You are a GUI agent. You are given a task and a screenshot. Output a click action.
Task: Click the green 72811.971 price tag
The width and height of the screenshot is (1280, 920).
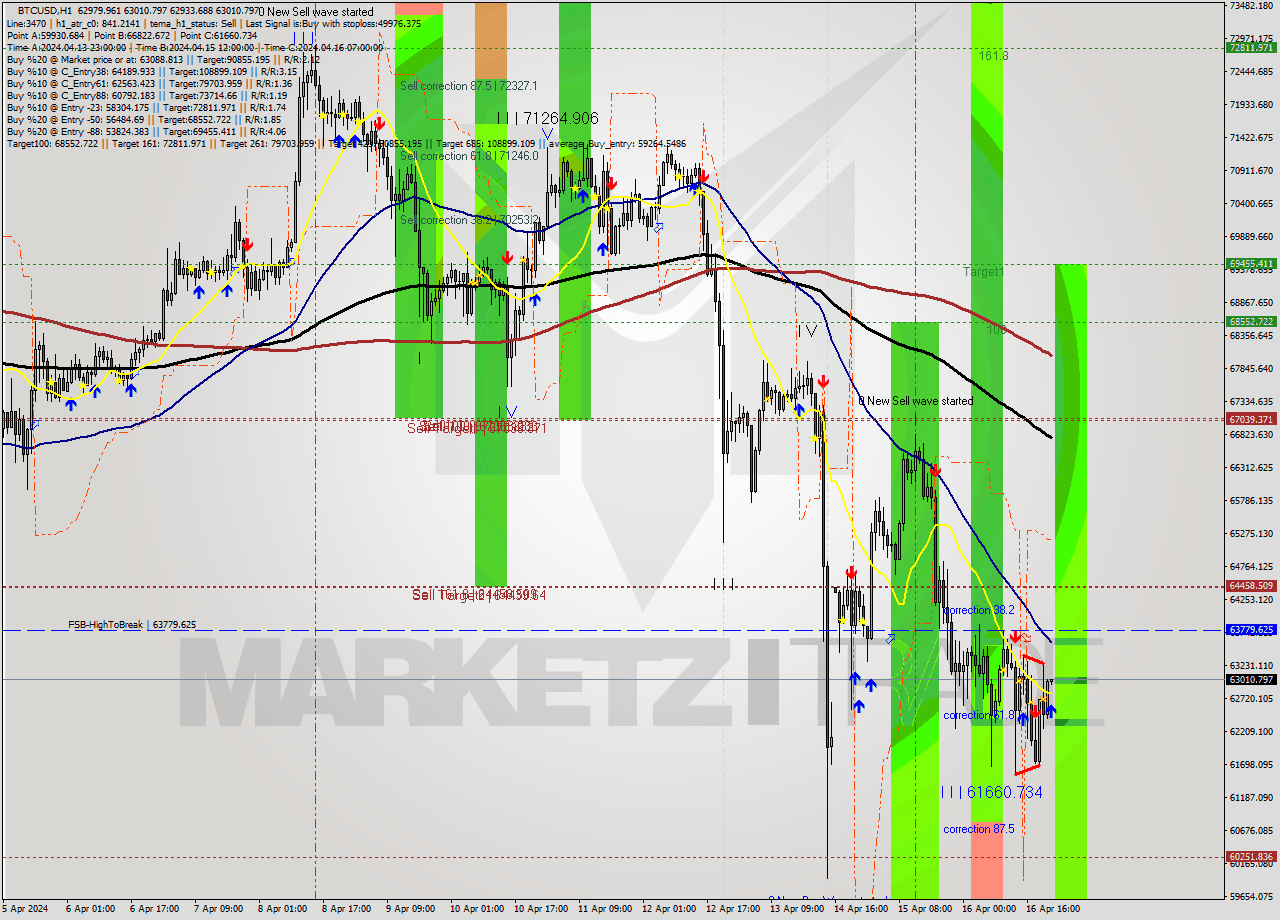(1251, 47)
